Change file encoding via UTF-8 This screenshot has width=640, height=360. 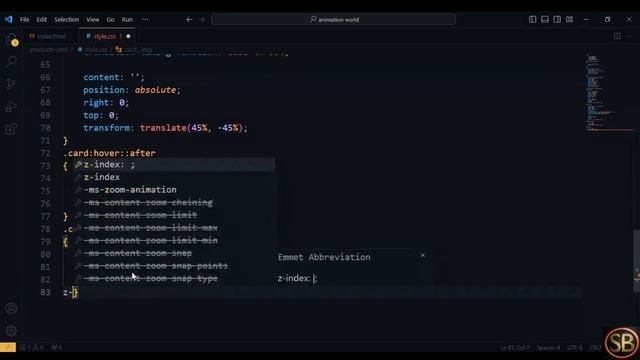point(575,348)
